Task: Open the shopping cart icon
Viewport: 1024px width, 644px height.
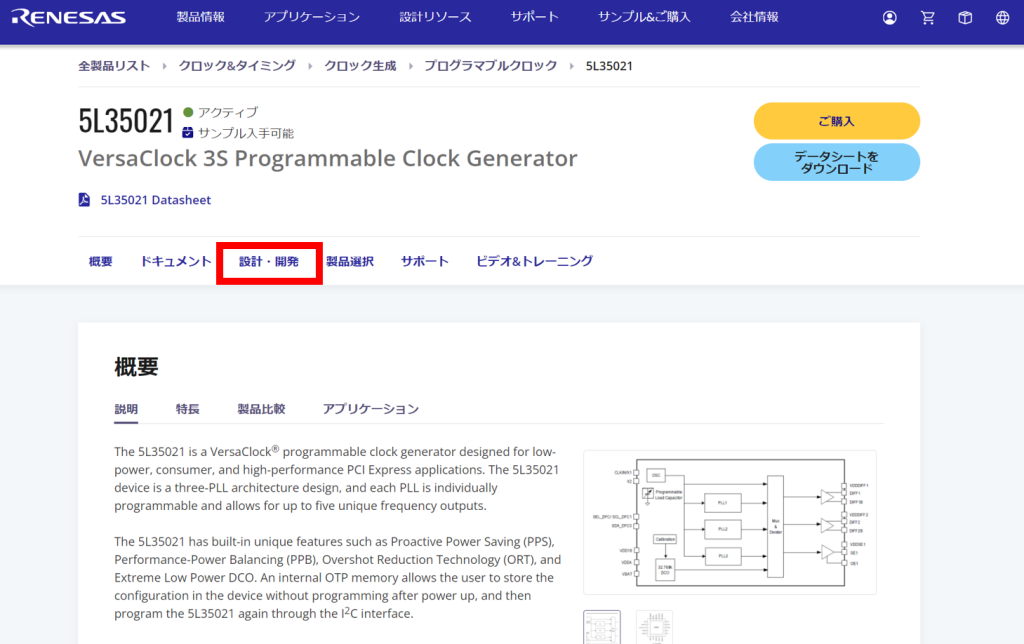Action: [927, 17]
